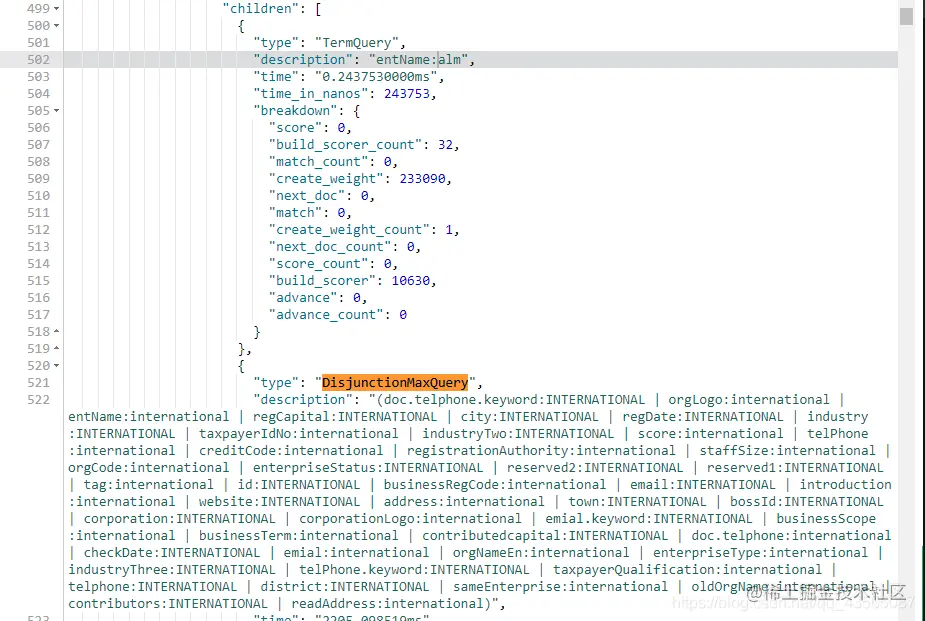Click "regCapital:INTERNATIONAL" text
925x621 pixels.
345,417
